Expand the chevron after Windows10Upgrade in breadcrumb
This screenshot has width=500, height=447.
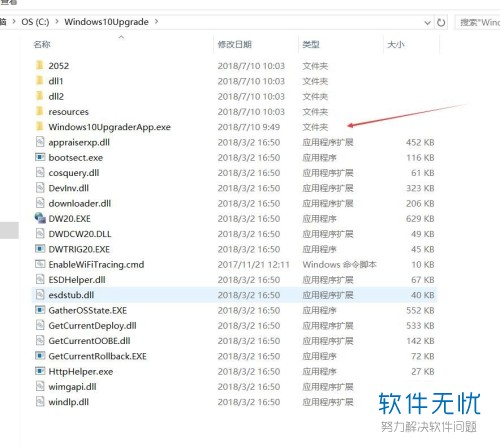[x=156, y=22]
